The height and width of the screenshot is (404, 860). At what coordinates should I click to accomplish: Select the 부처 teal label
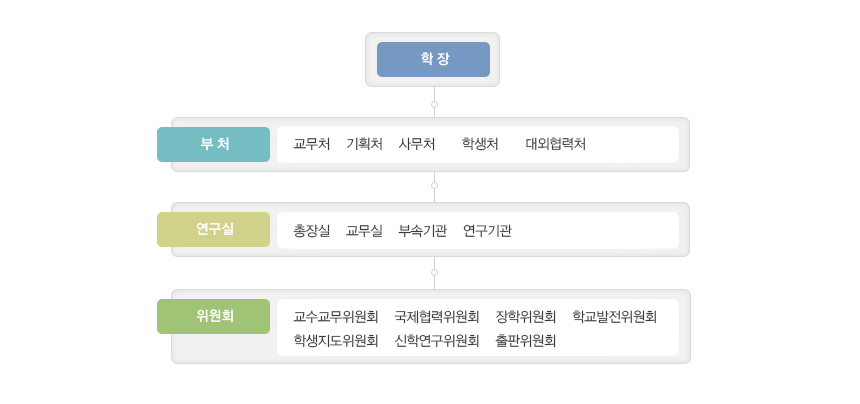(x=213, y=144)
